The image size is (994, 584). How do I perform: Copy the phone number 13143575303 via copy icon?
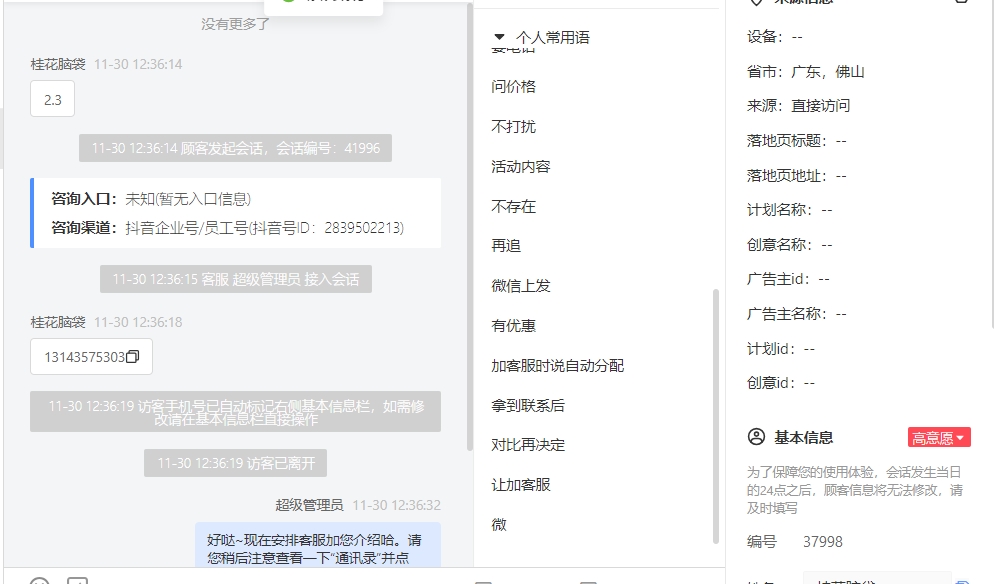132,357
